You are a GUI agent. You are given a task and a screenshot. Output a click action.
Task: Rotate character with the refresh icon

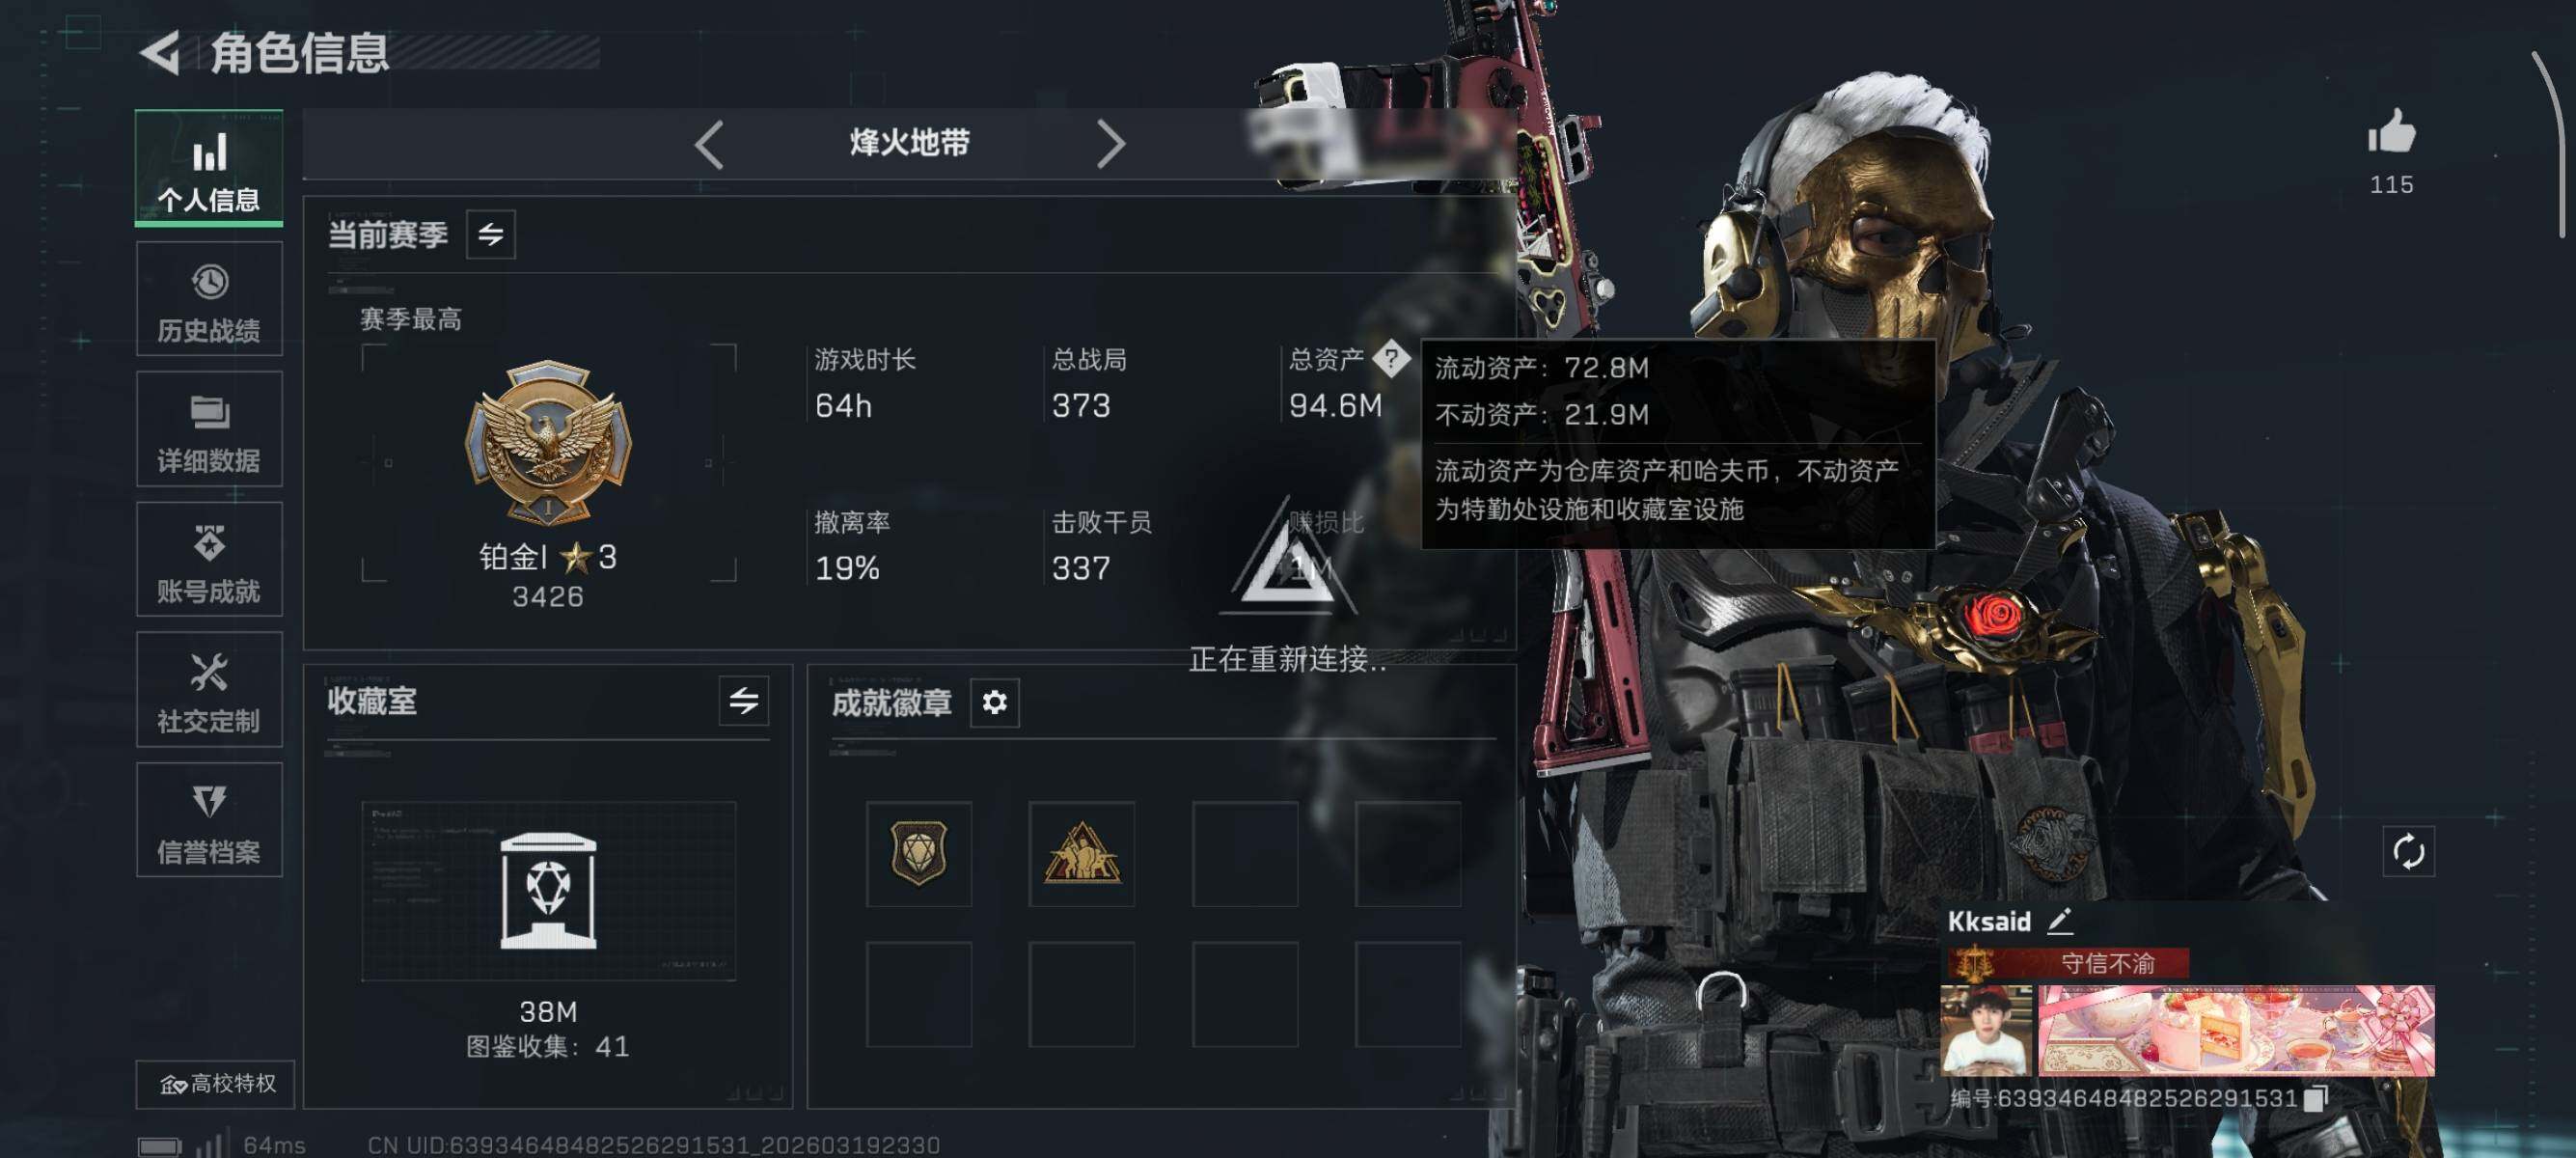(x=2408, y=851)
